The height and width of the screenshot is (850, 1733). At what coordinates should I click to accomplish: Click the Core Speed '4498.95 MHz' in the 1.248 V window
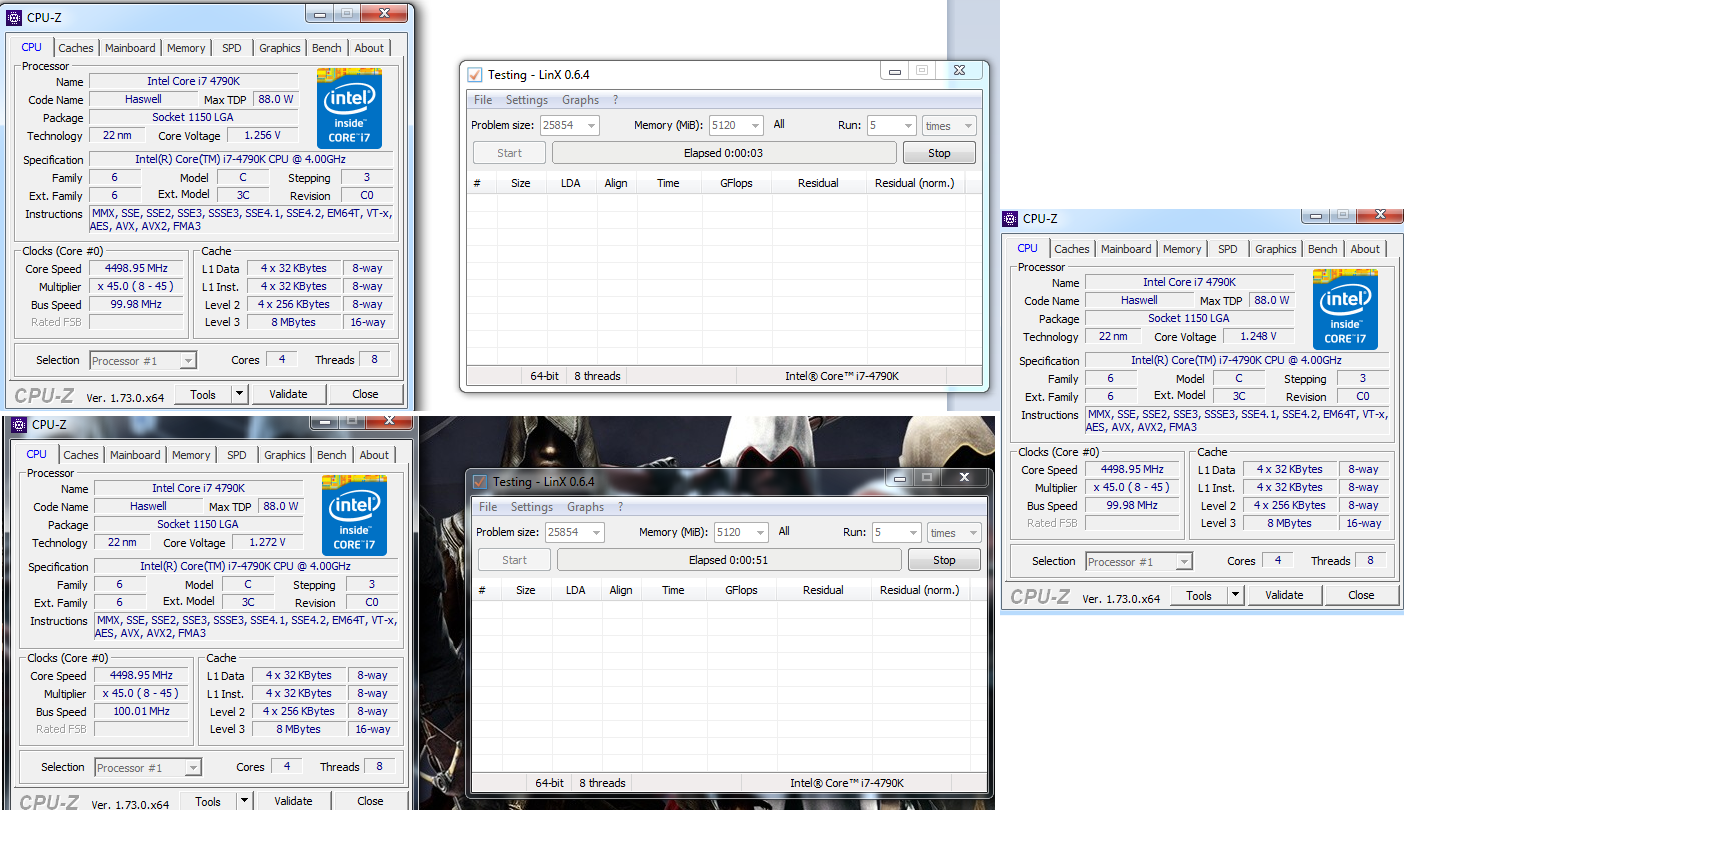(x=1132, y=469)
